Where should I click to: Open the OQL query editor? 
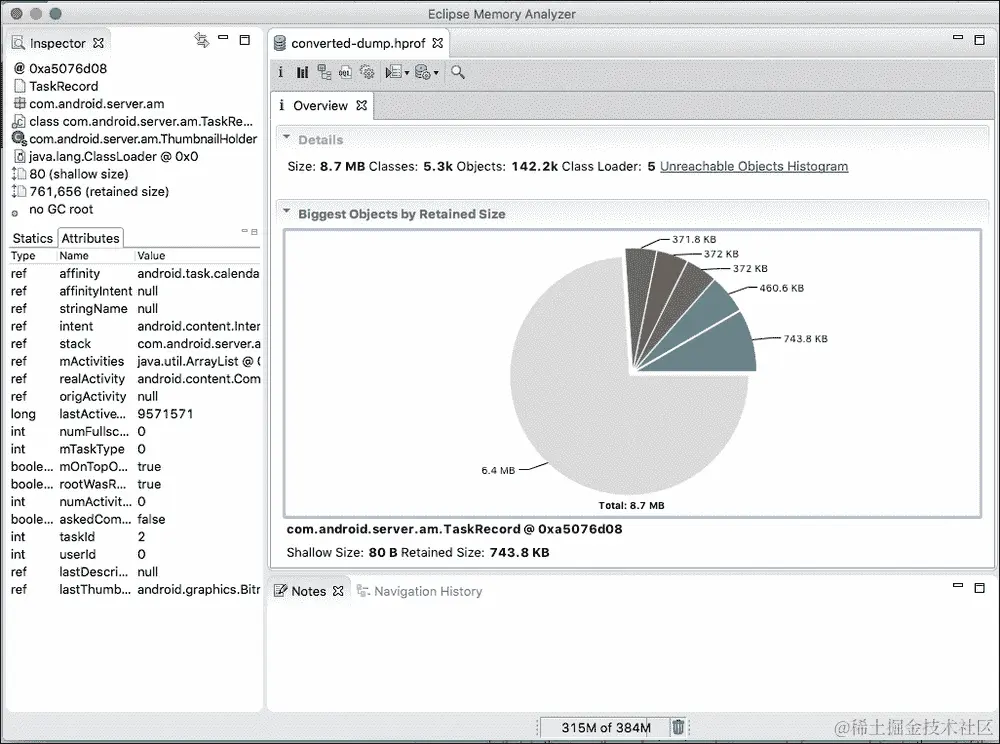point(345,72)
